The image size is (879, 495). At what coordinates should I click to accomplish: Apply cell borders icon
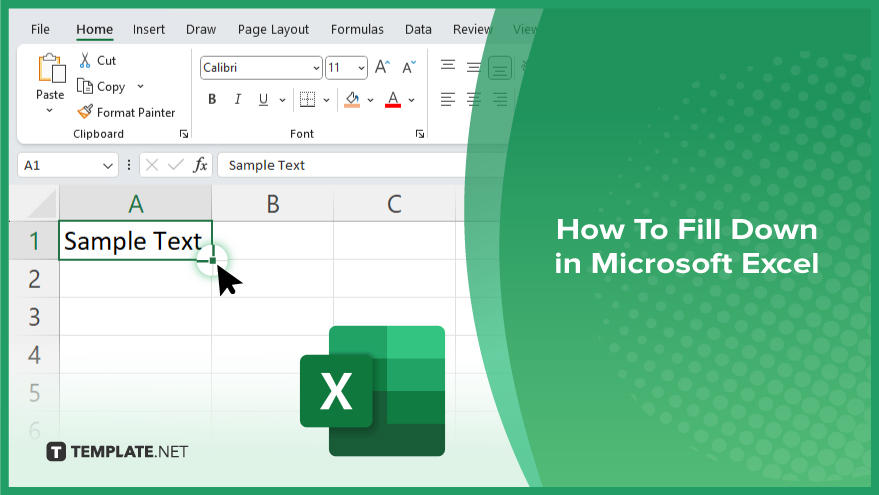click(x=307, y=99)
